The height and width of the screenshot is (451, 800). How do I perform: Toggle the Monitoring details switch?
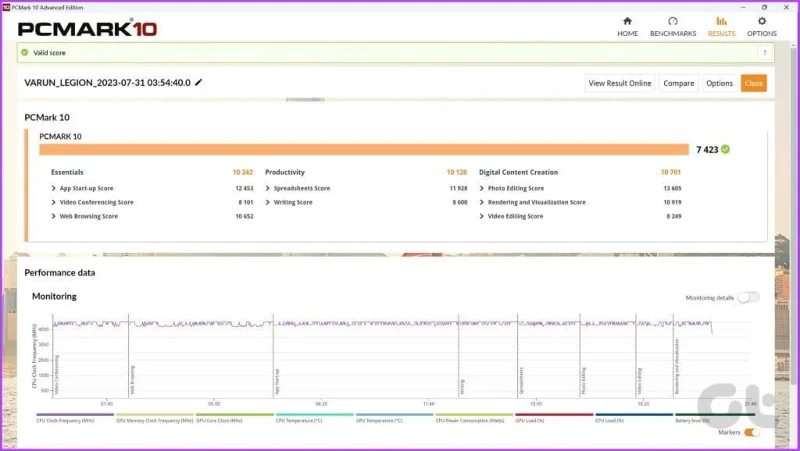748,297
